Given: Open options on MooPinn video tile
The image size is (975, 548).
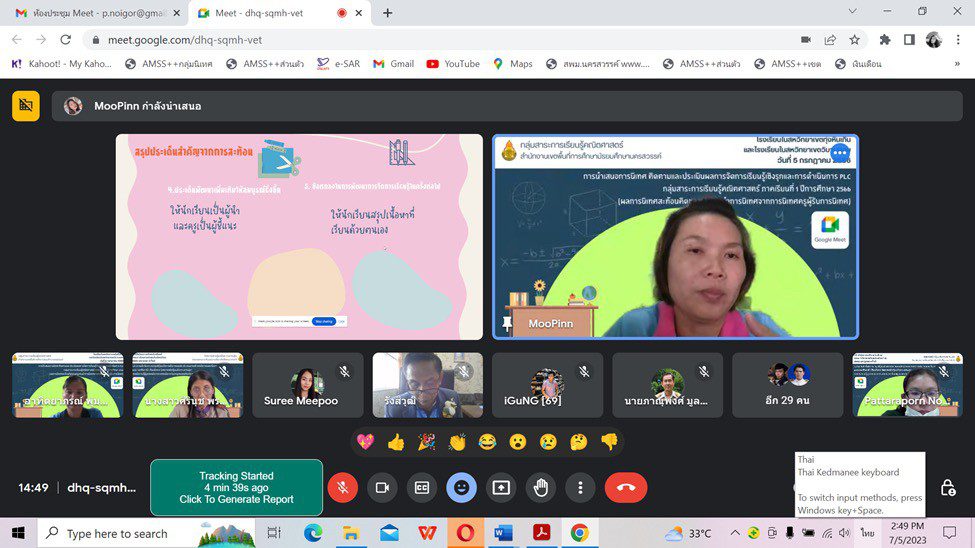Looking at the screenshot, I should pos(840,152).
